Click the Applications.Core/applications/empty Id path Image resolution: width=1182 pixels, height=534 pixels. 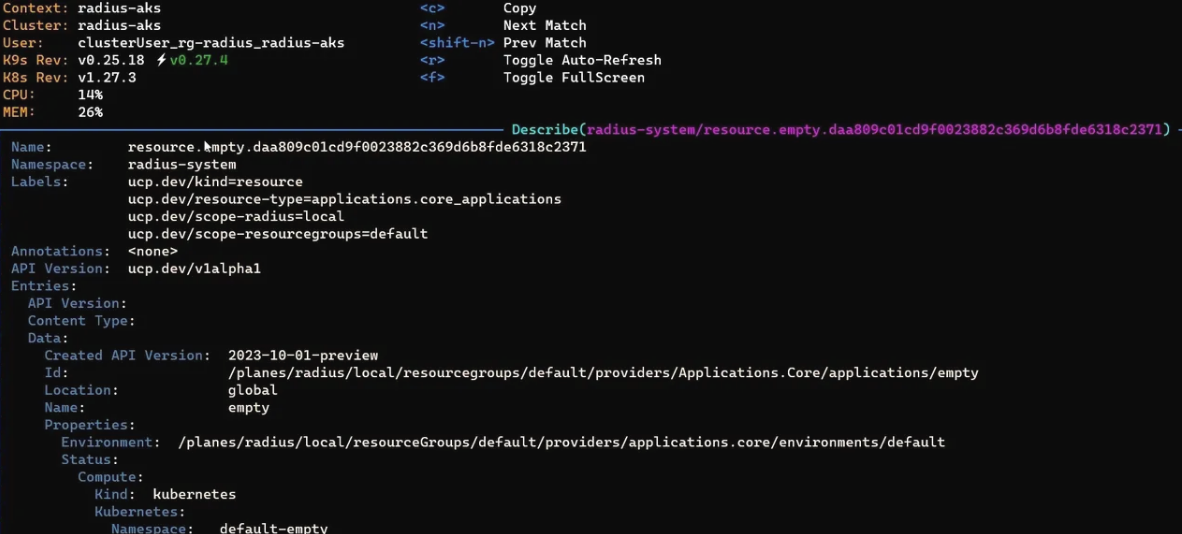click(603, 373)
